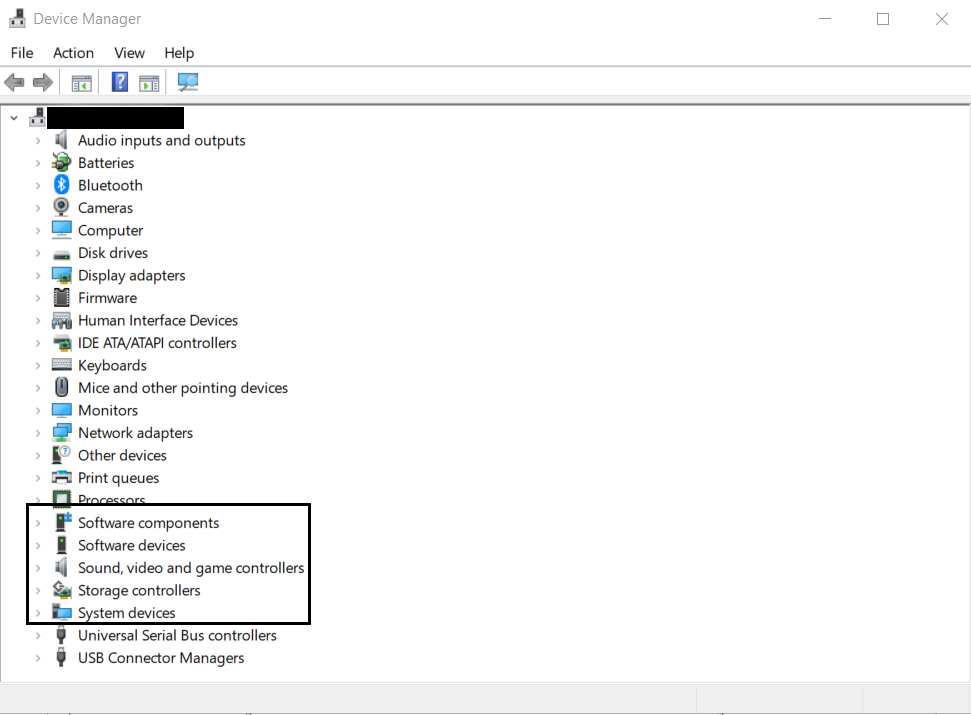Open the View menu
The height and width of the screenshot is (715, 971).
click(x=129, y=53)
